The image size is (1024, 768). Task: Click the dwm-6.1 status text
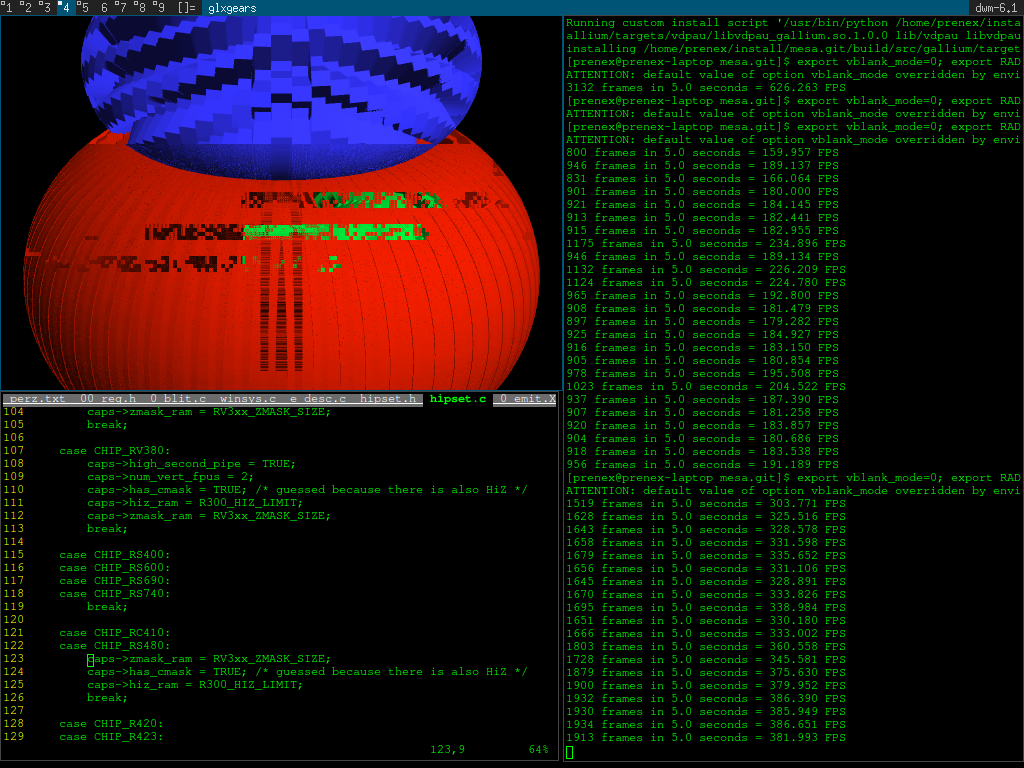coord(995,8)
